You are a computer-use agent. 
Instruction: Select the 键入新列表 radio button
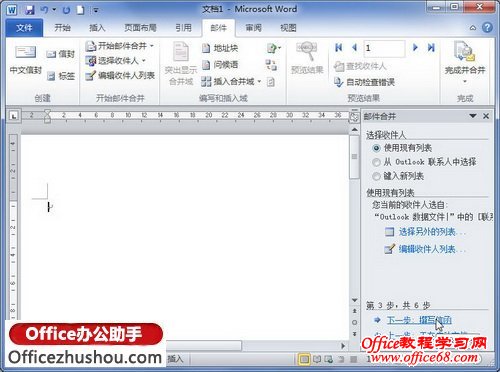pyautogui.click(x=376, y=176)
